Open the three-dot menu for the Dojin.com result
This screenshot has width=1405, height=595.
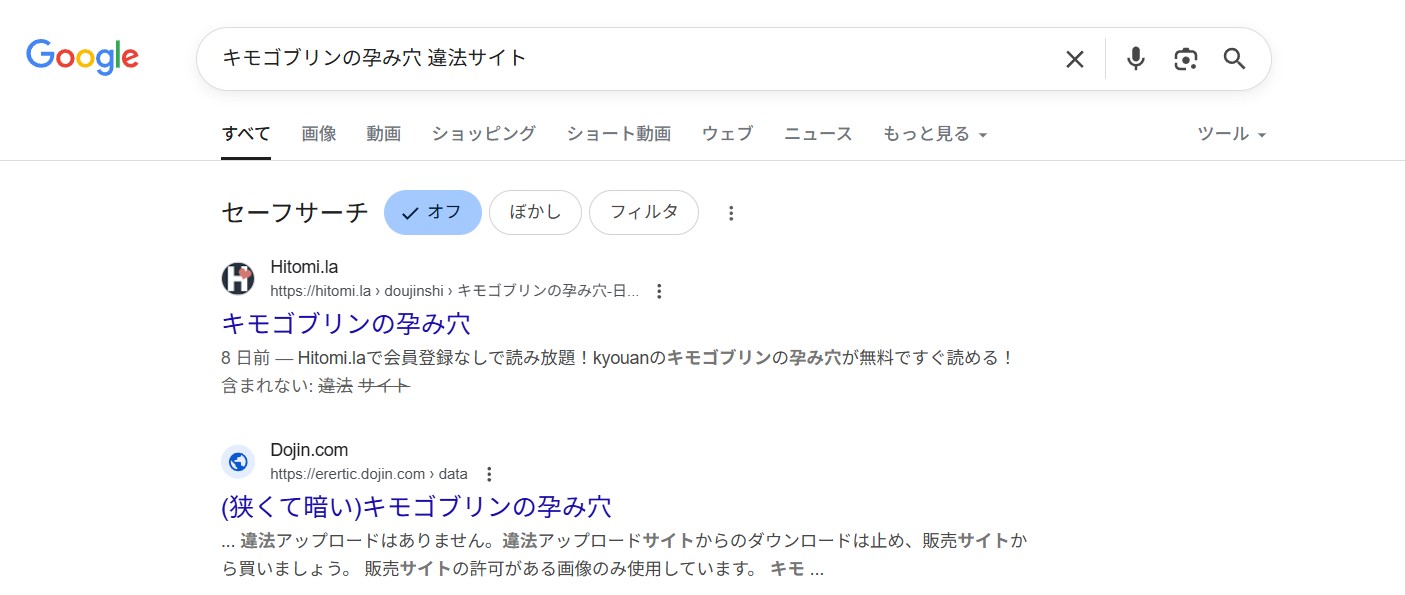click(x=488, y=473)
